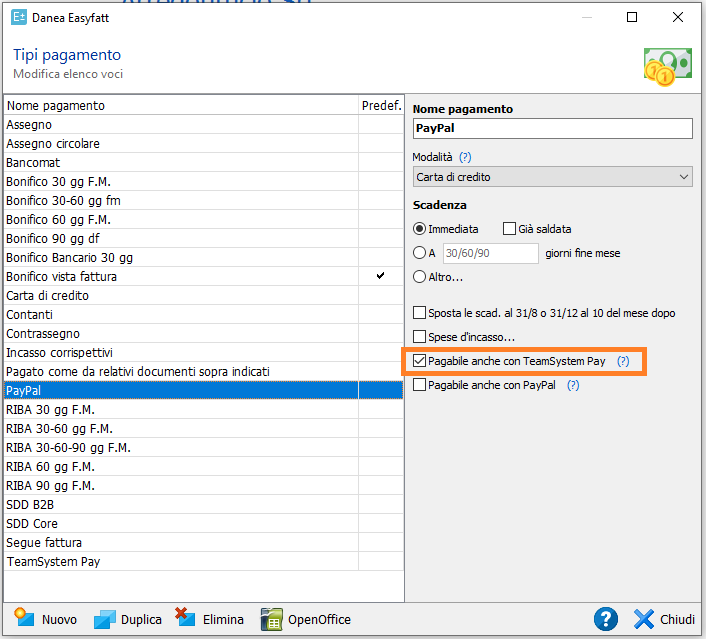Click the Elimina button label

pos(223,620)
